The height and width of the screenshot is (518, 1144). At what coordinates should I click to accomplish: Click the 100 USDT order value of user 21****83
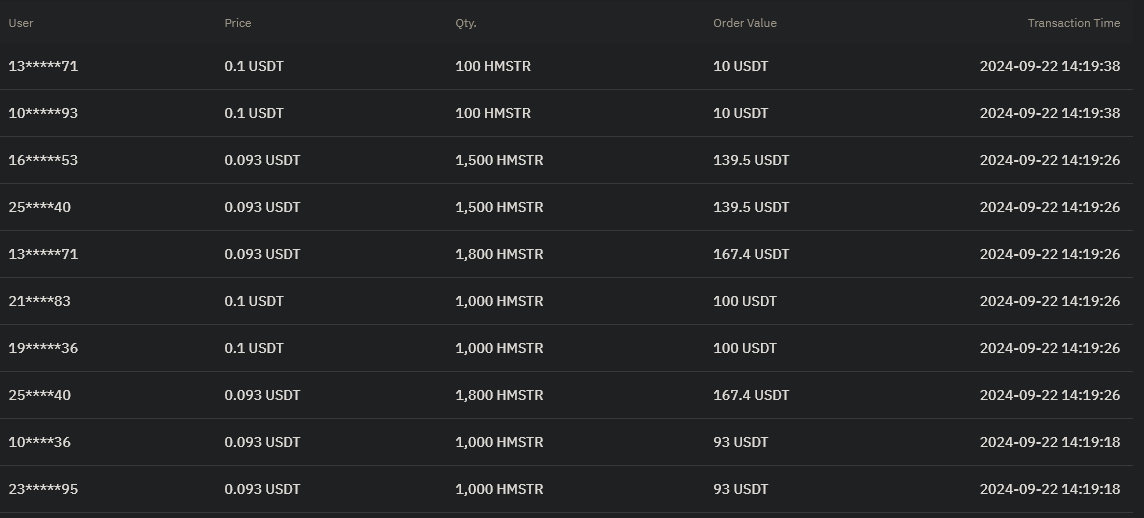(x=745, y=301)
